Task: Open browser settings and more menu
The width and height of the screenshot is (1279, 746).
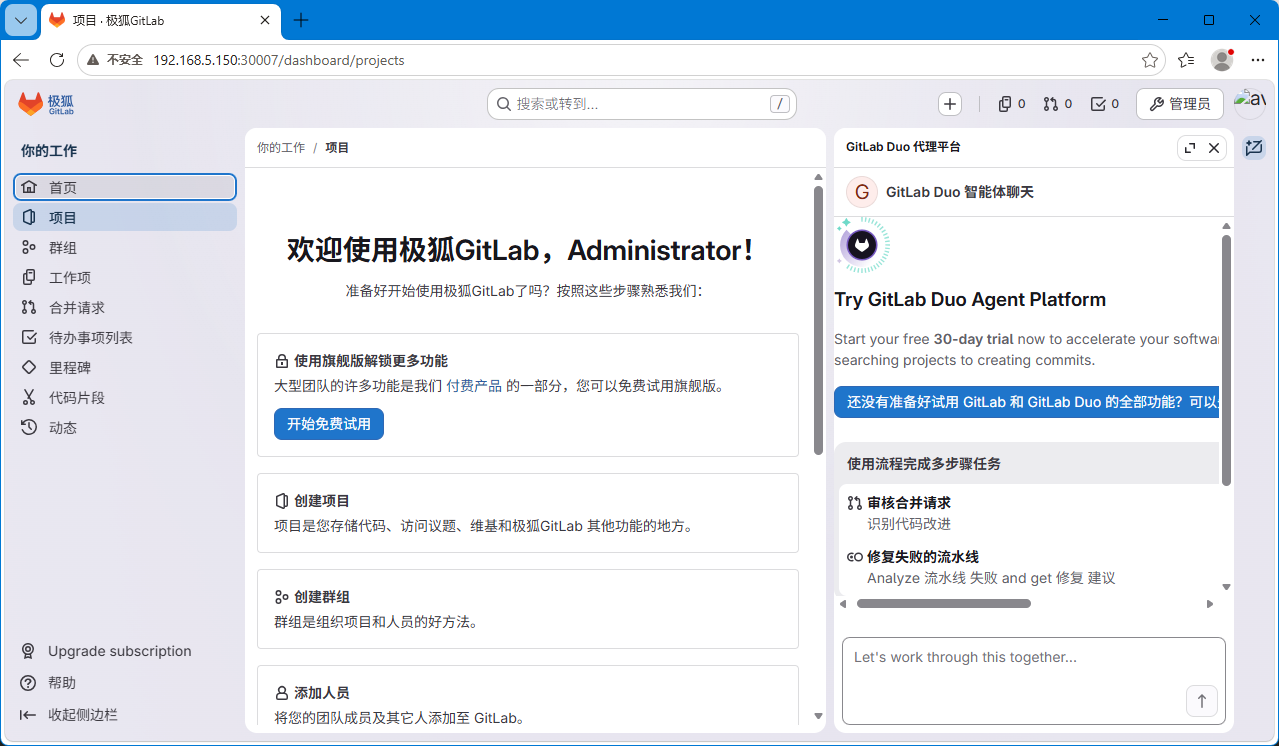Action: coord(1258,60)
